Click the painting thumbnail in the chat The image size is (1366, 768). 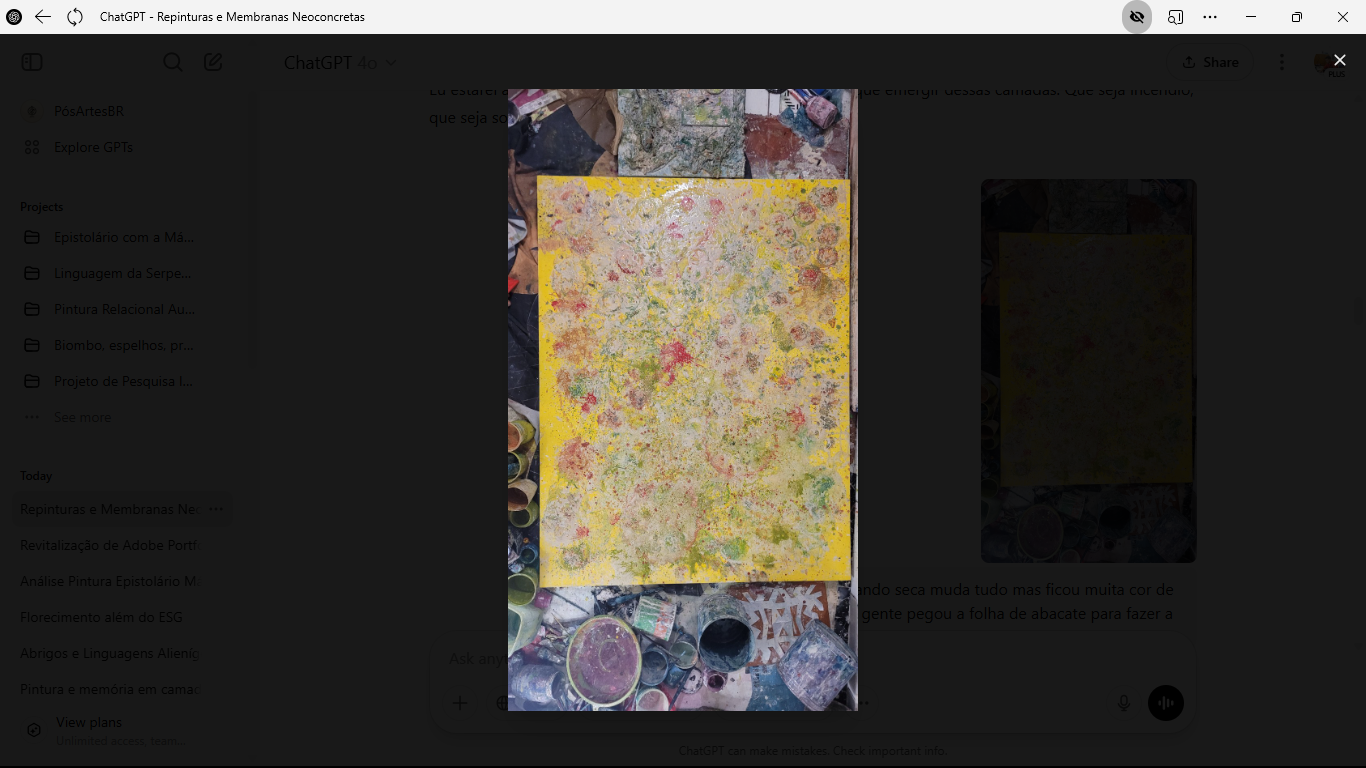point(1088,370)
